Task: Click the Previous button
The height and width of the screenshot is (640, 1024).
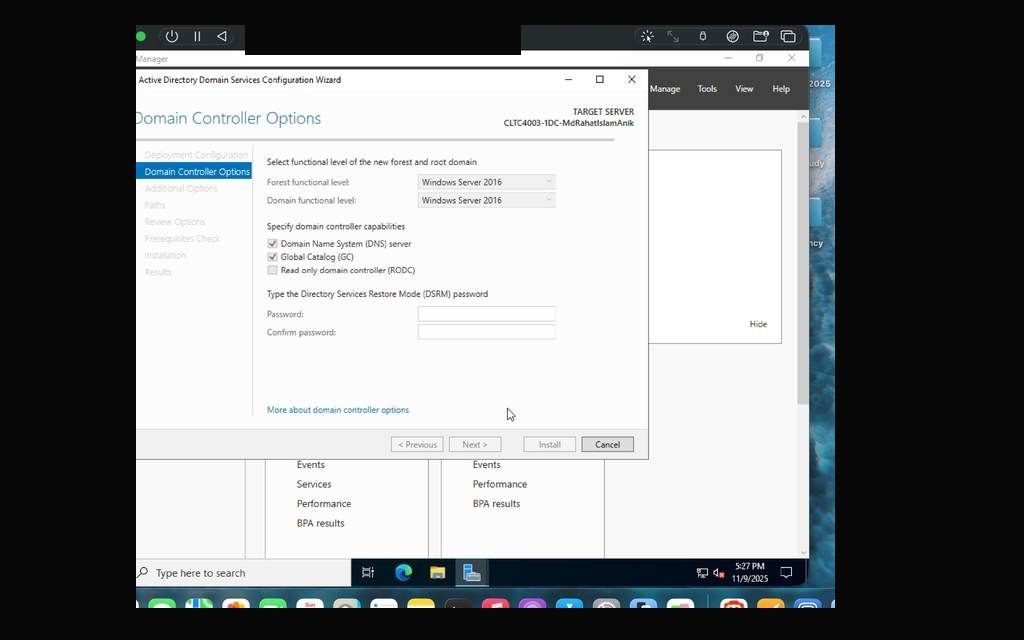Action: 417,445
